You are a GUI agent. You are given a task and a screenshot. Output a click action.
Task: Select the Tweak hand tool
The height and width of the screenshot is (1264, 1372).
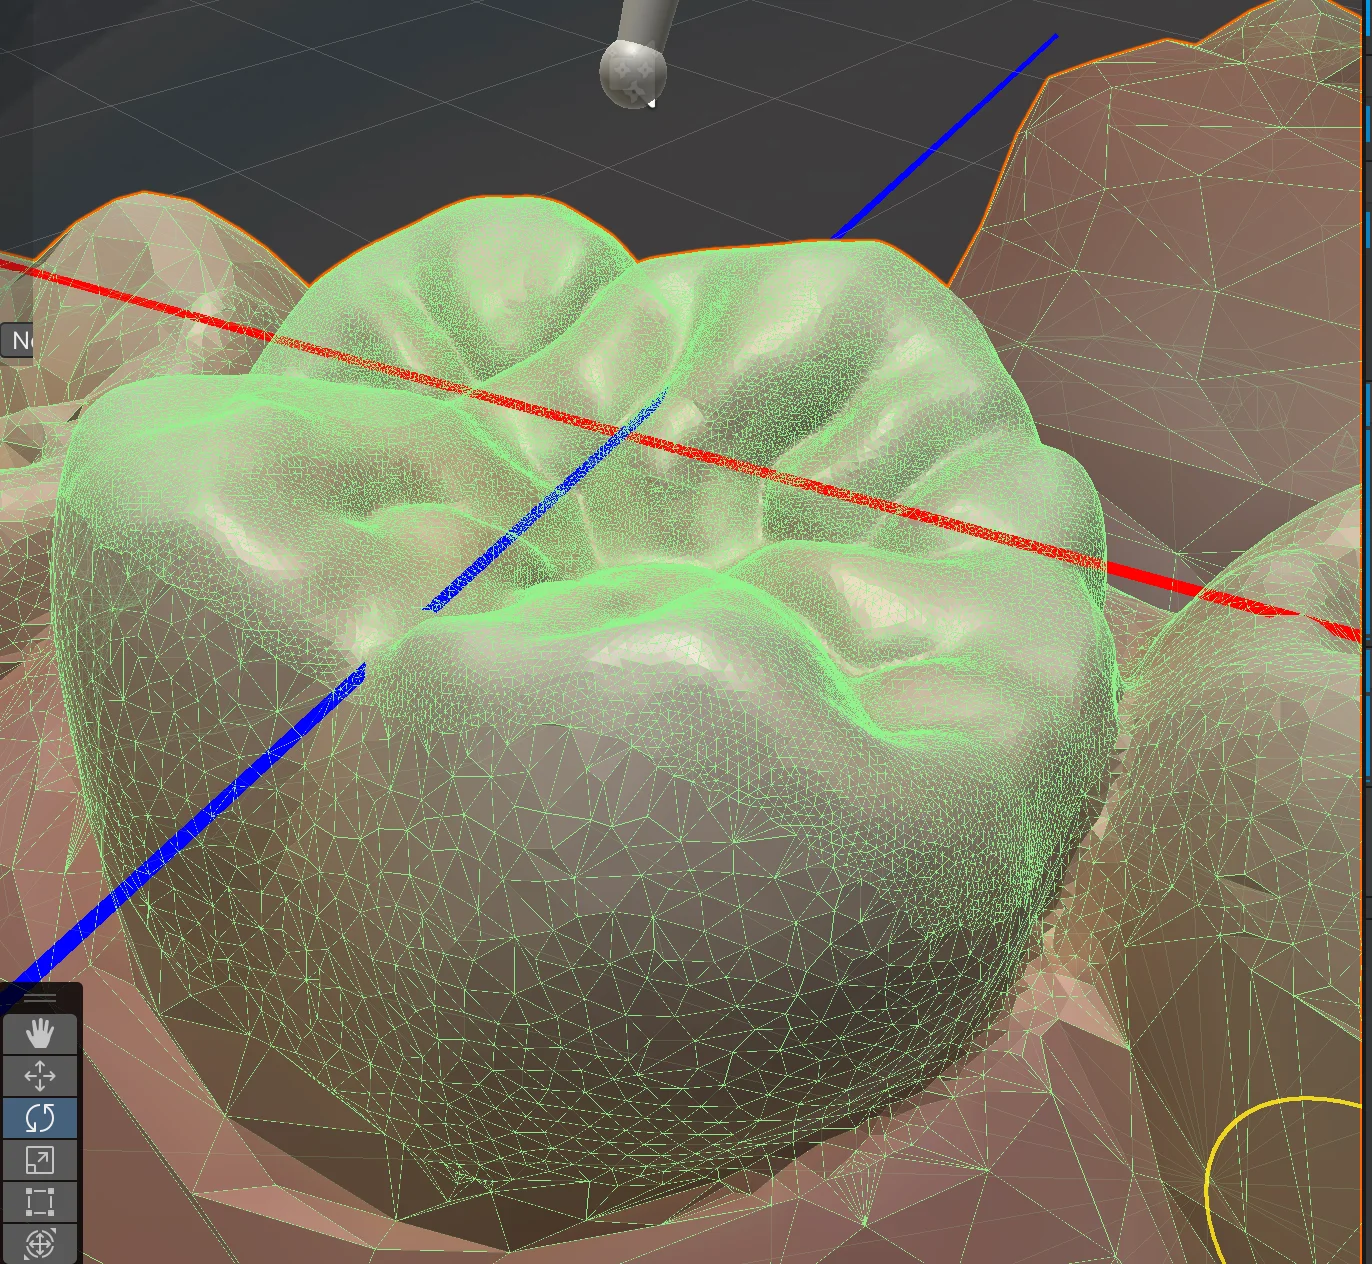(39, 1034)
